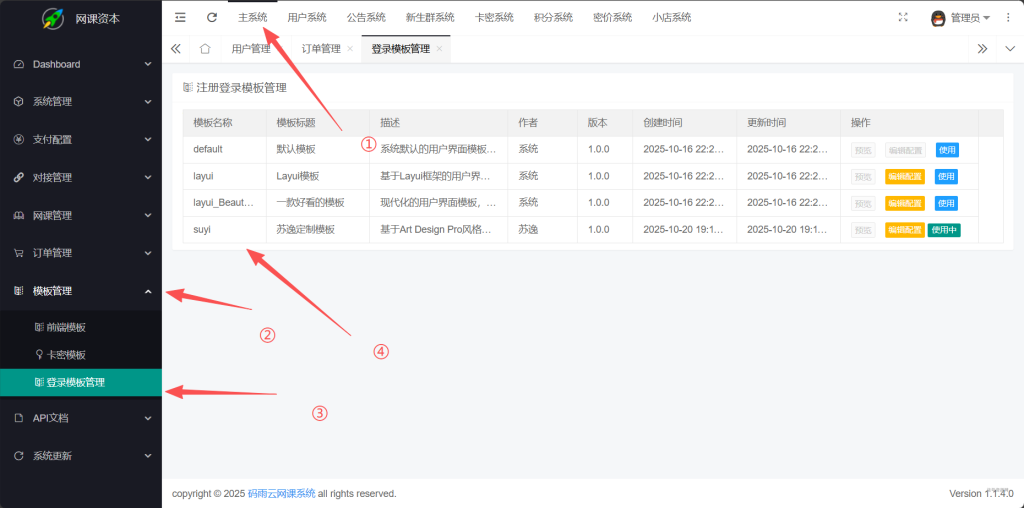Click the home tab icon

tap(205, 49)
